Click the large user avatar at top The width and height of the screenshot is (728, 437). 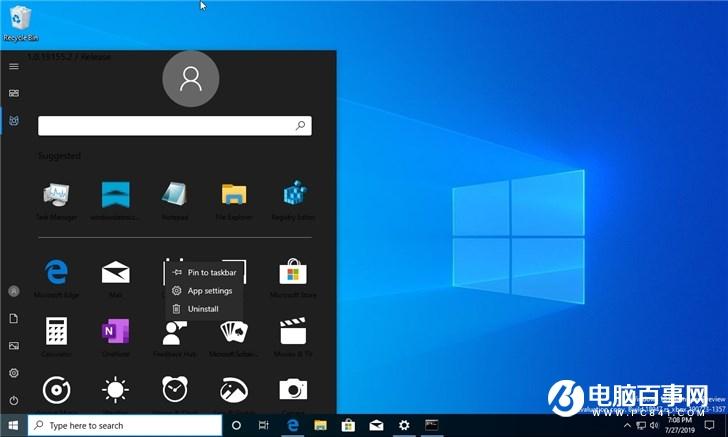(191, 79)
